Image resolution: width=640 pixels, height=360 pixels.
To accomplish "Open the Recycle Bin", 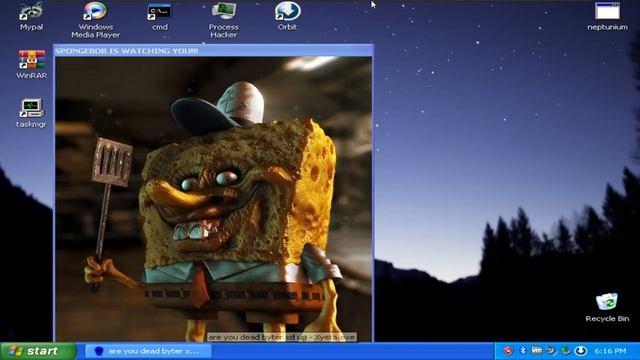I will 607,307.
